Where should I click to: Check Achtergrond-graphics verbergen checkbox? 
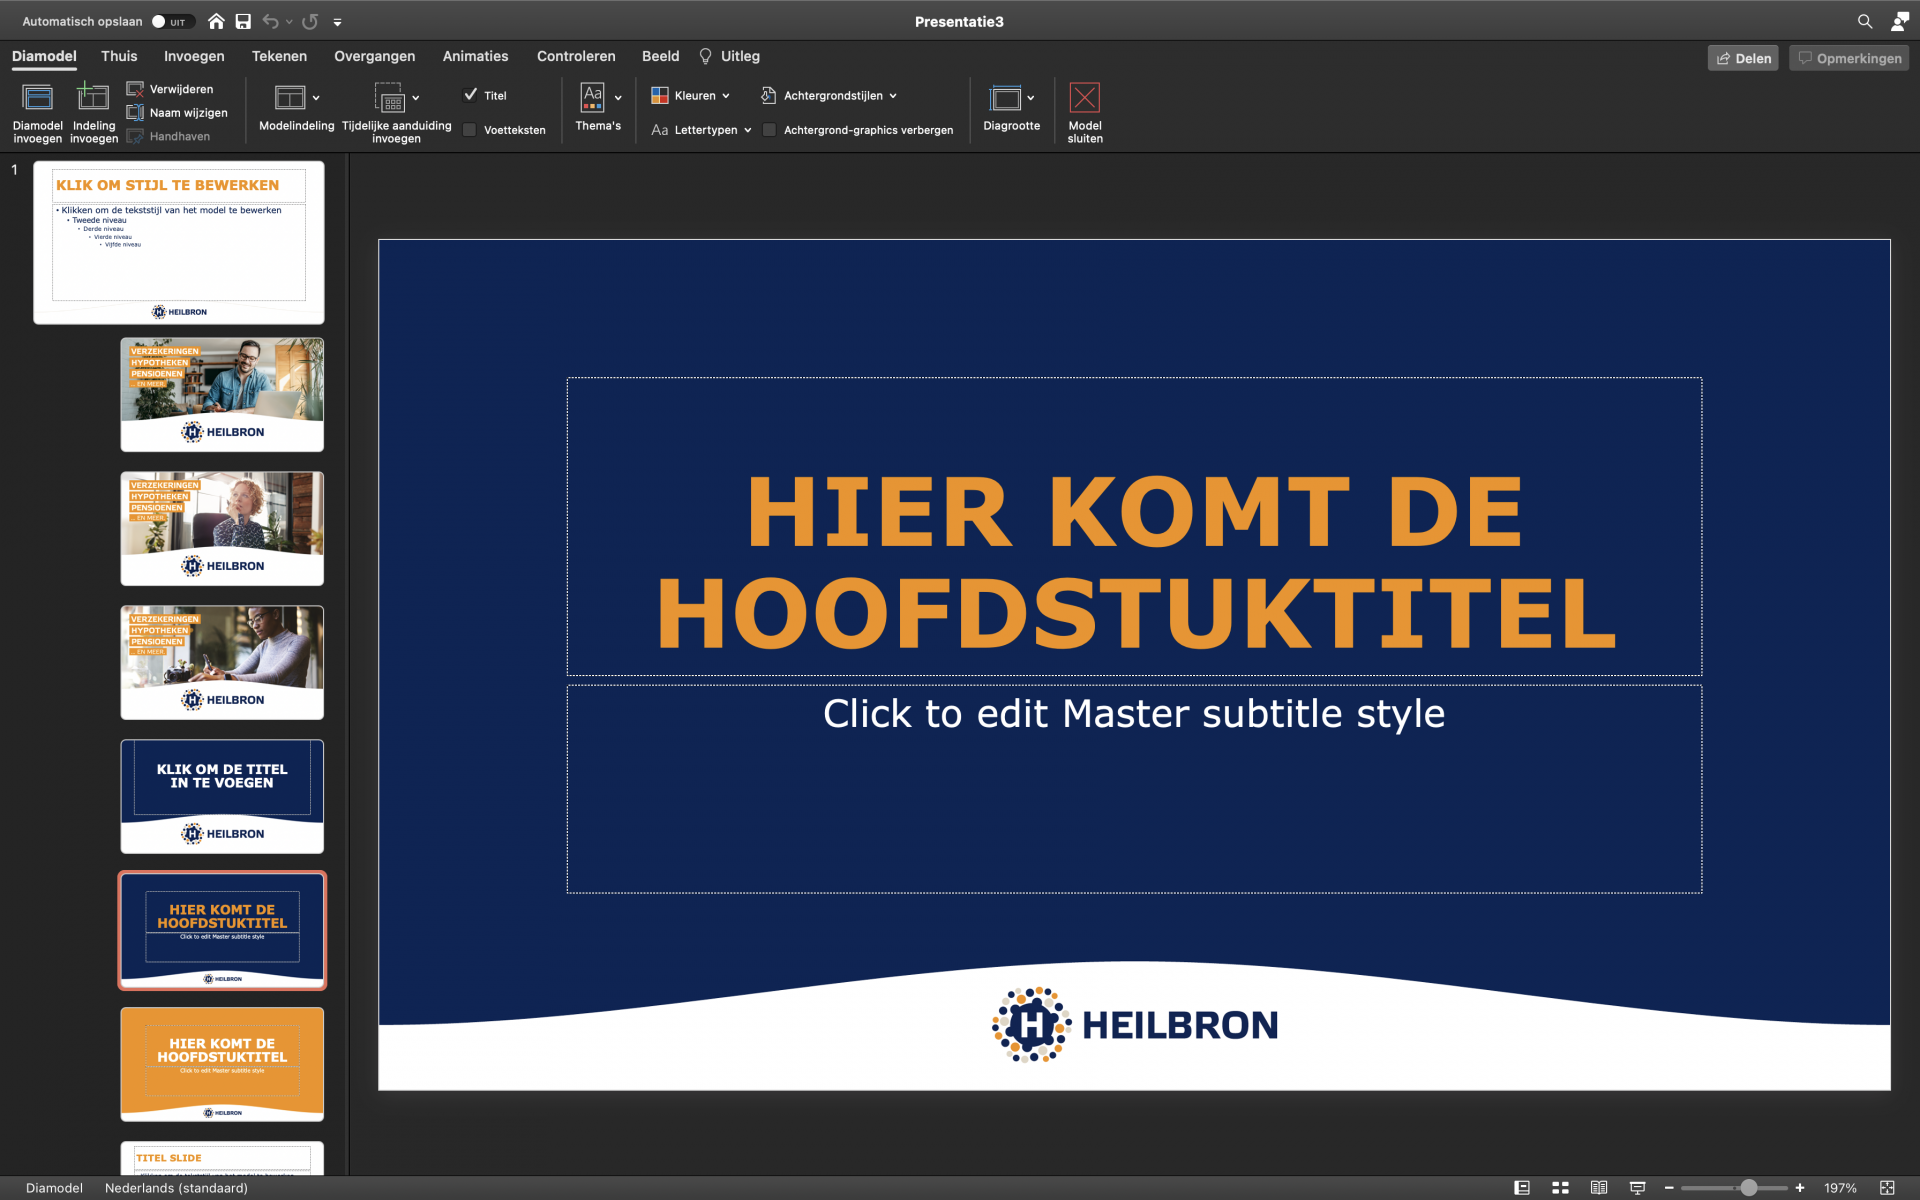point(769,130)
